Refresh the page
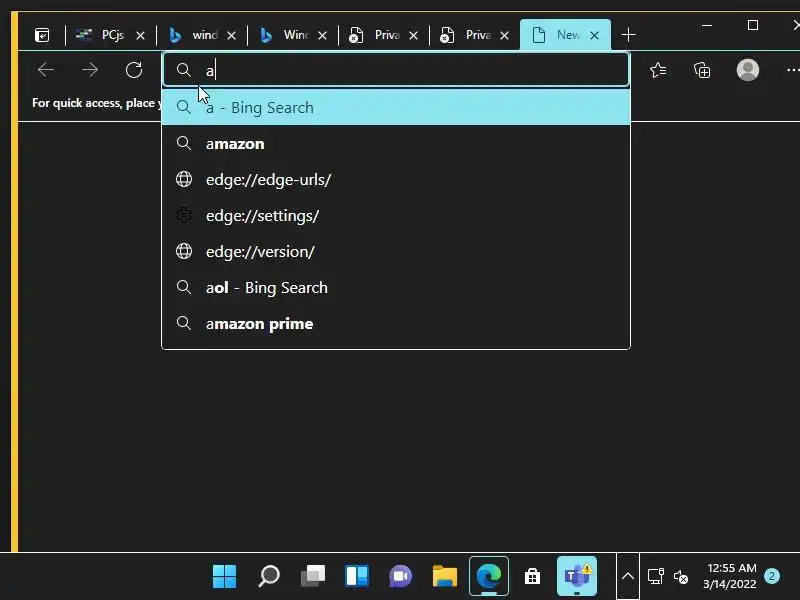Screen dimensions: 800x600 (x=134, y=70)
